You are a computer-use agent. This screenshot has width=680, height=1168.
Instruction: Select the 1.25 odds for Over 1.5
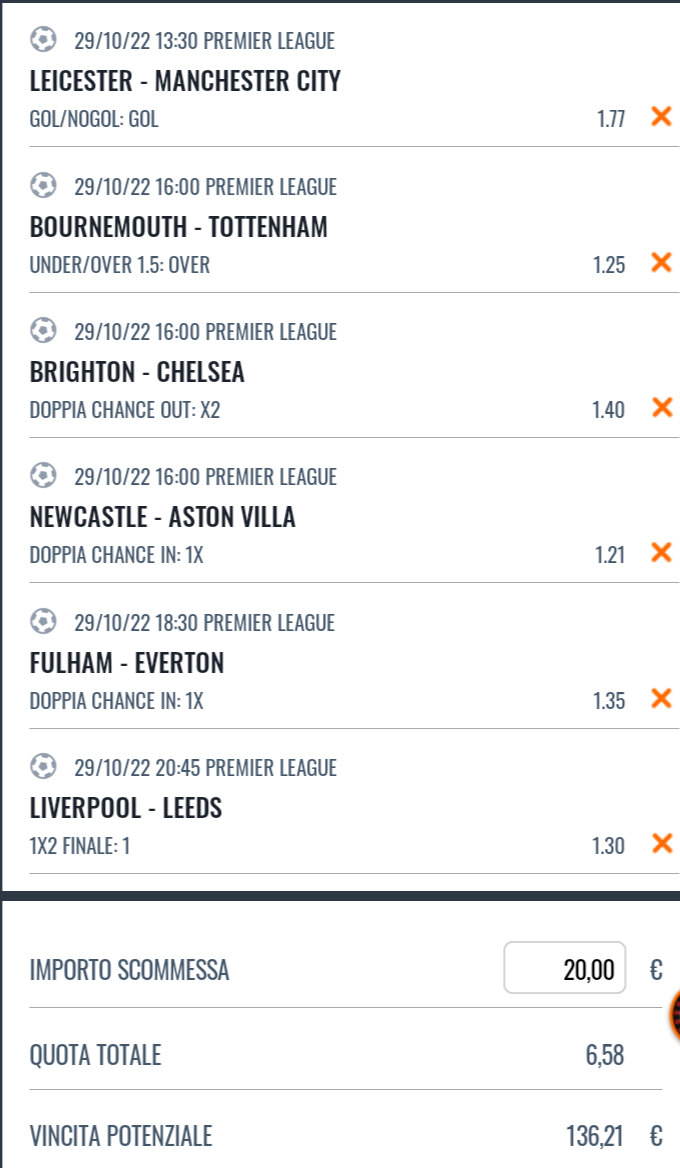[x=608, y=265]
